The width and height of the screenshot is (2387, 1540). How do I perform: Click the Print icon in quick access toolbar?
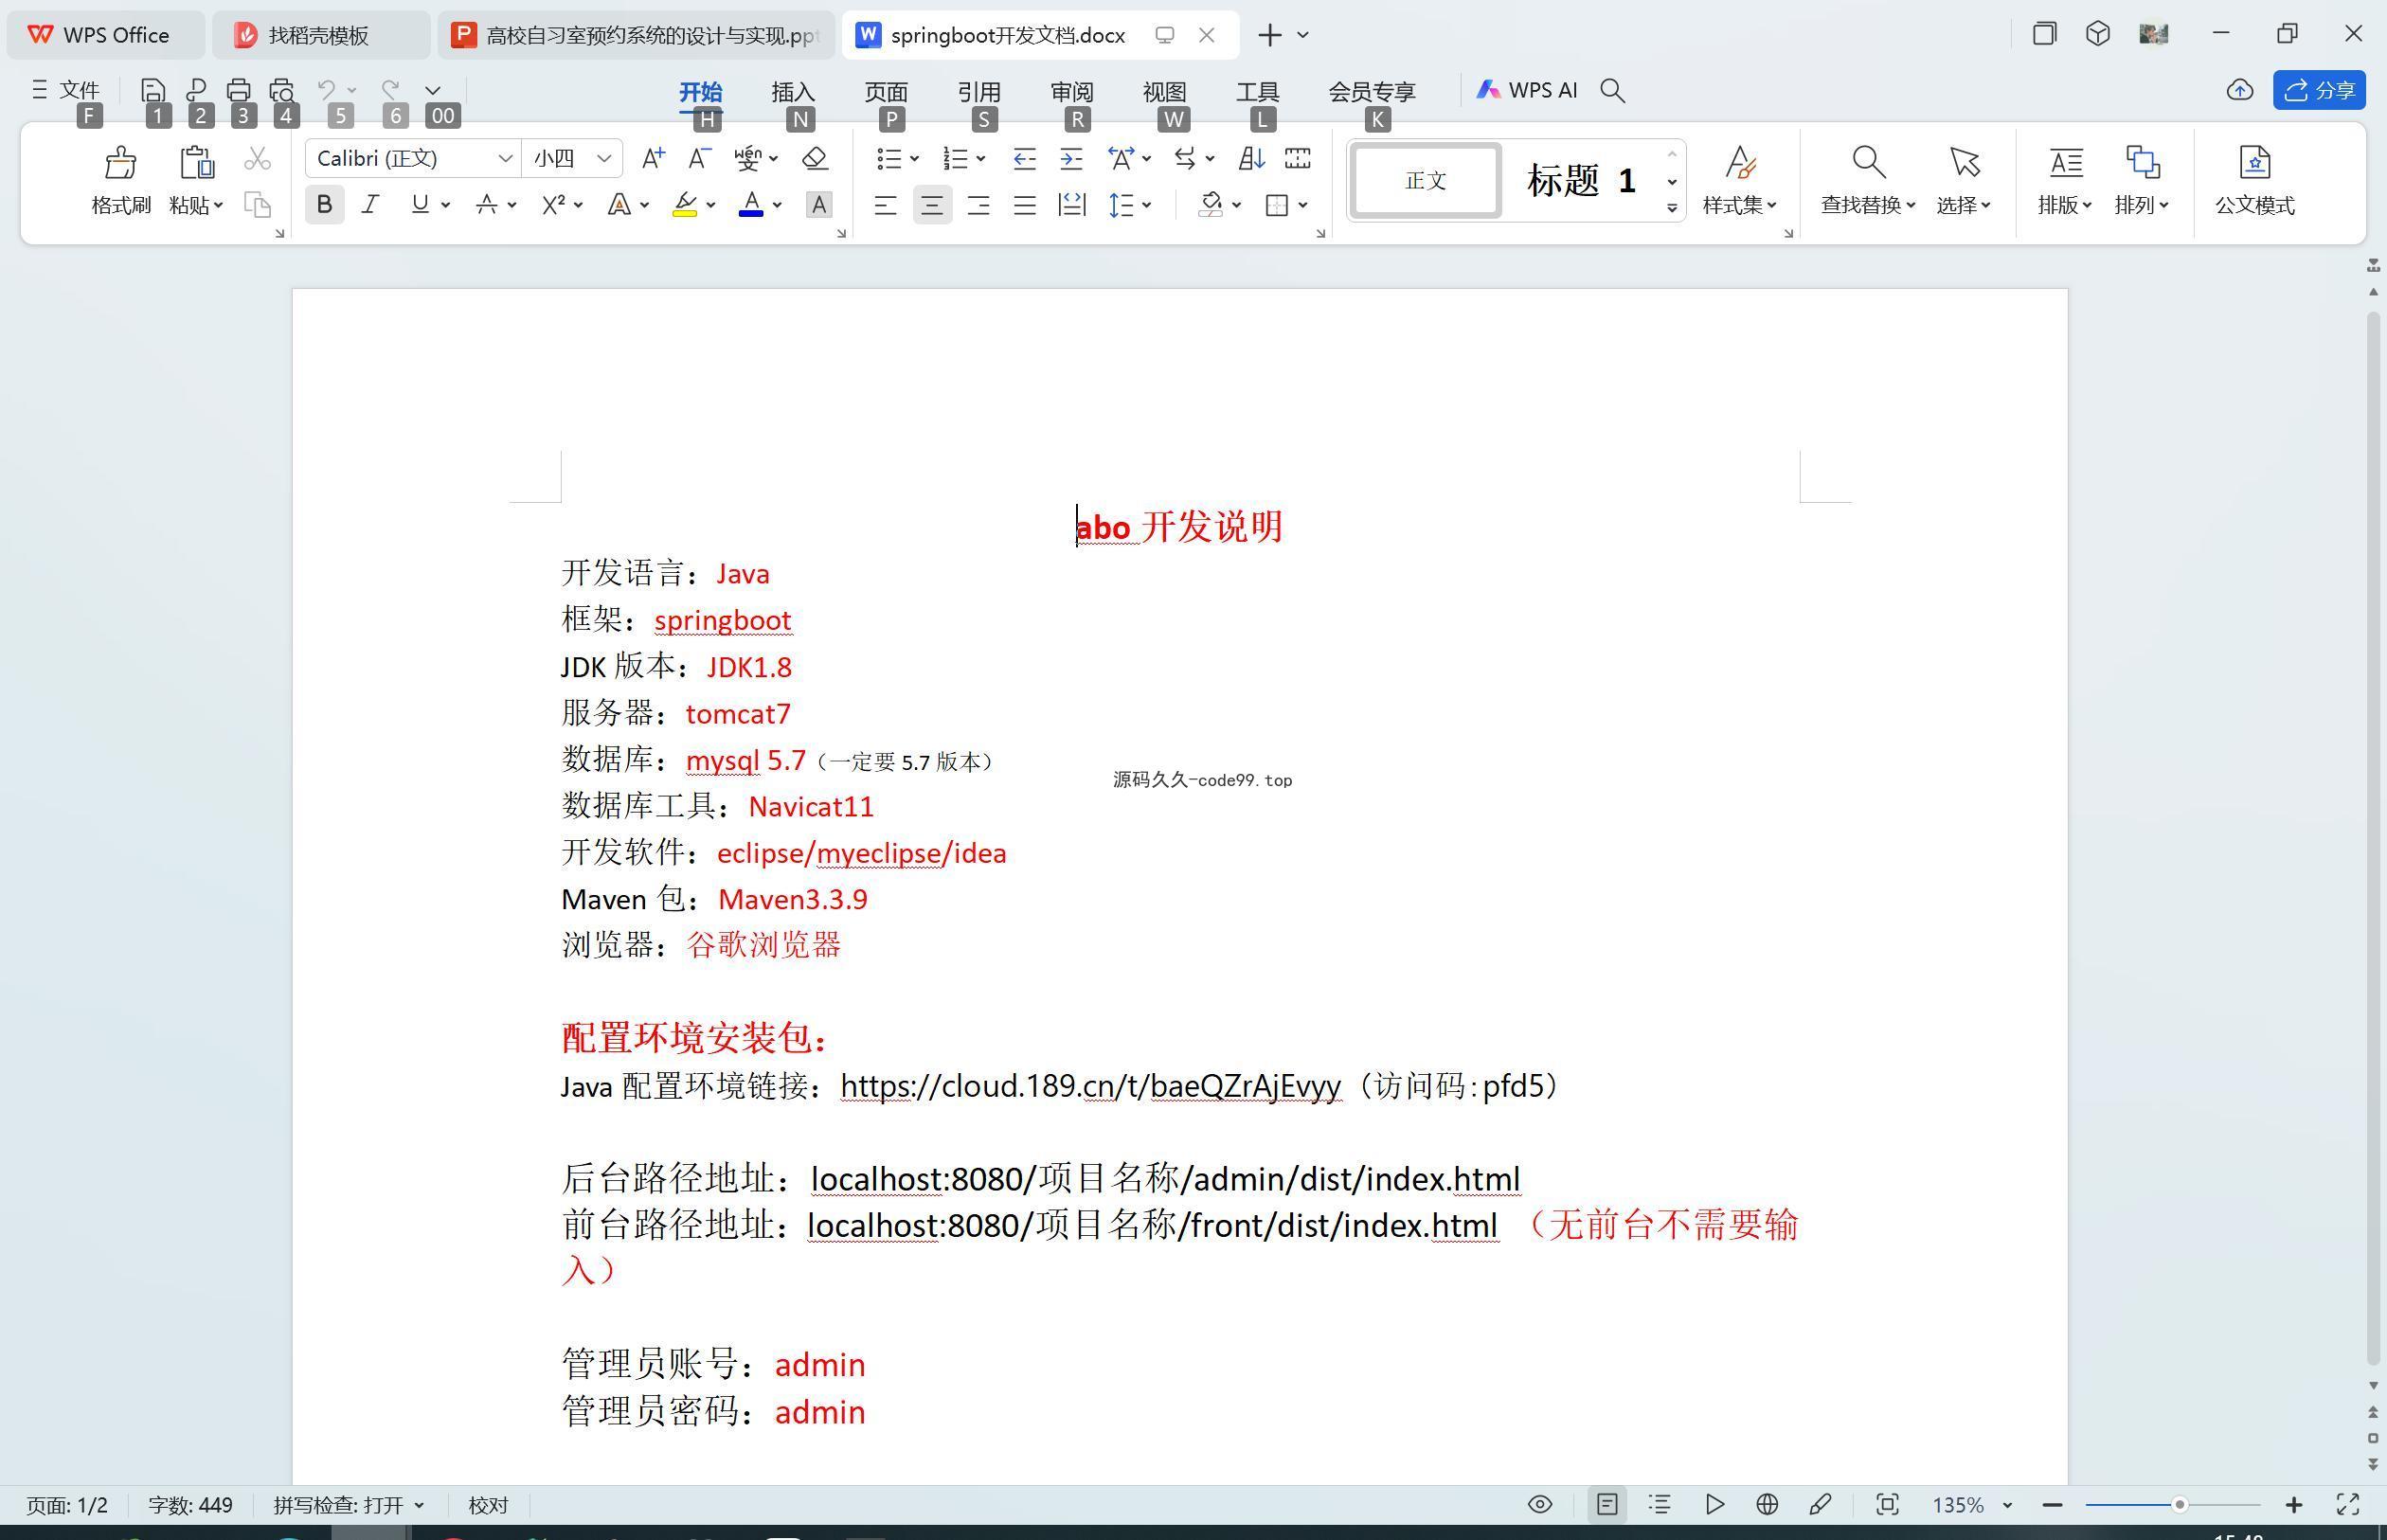tap(238, 90)
